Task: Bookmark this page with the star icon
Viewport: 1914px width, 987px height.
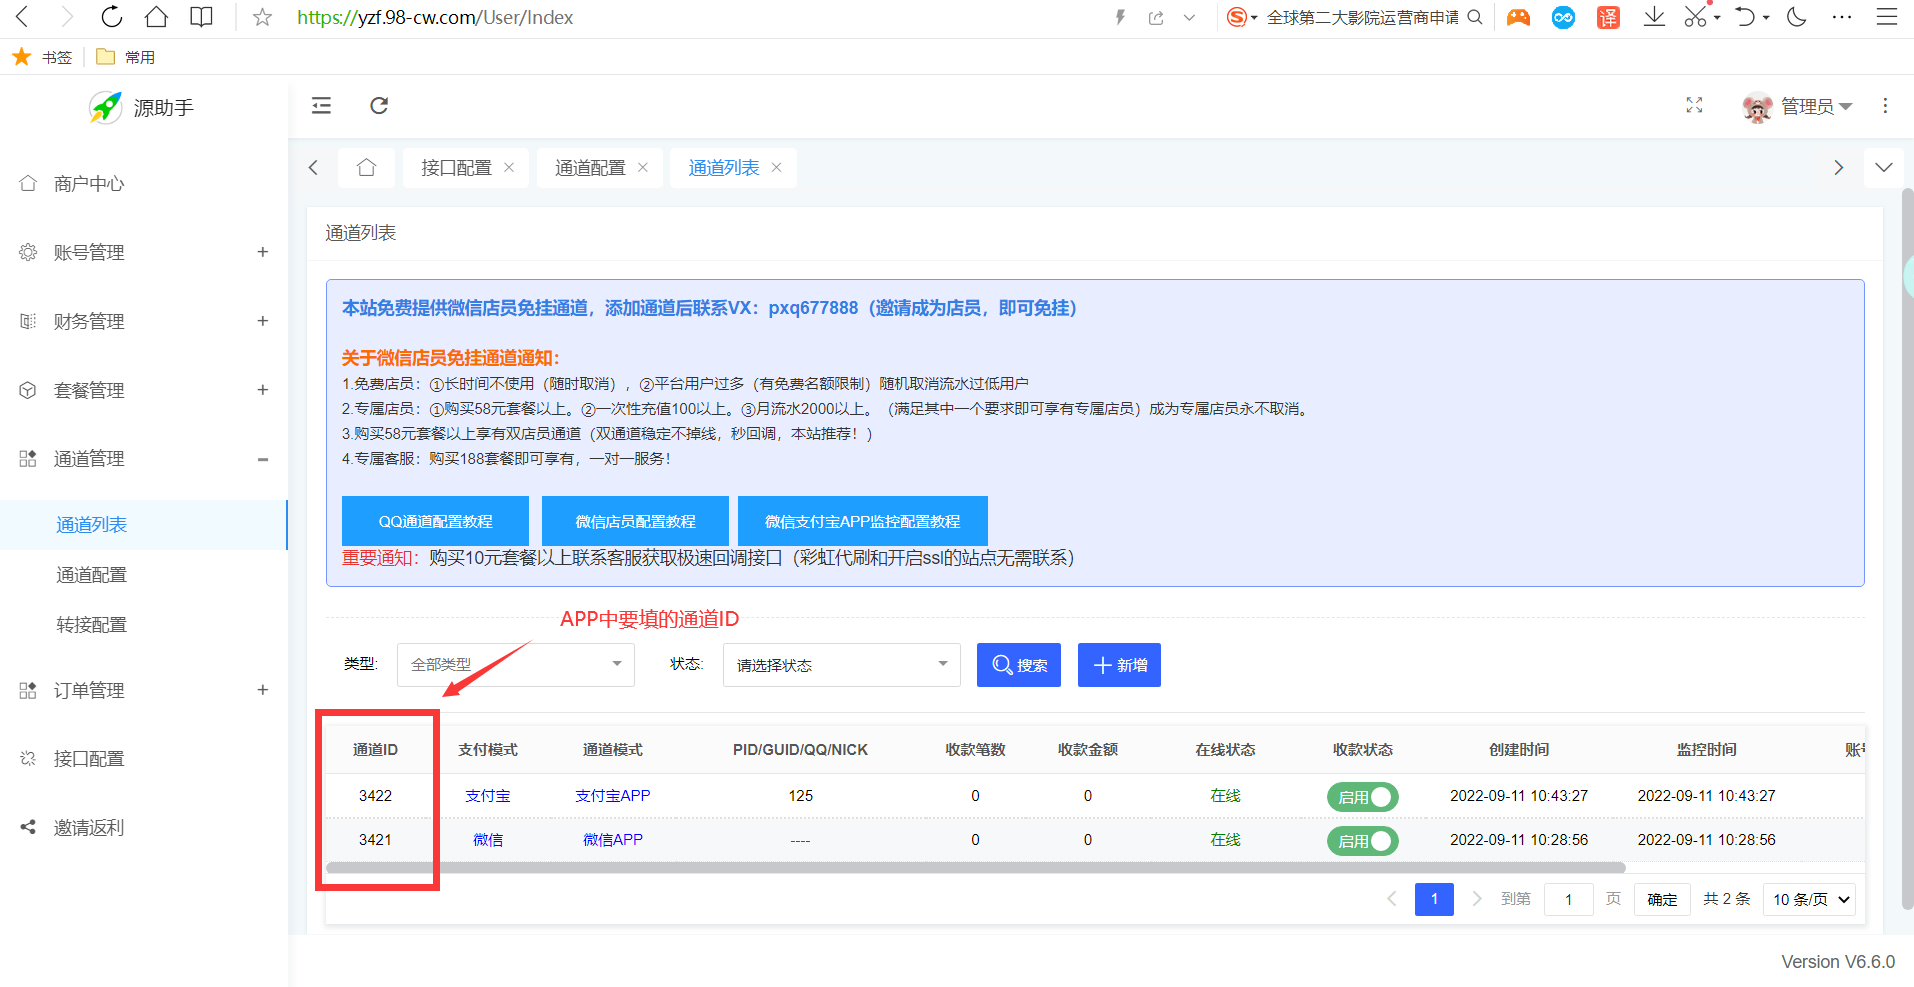Action: pos(262,17)
